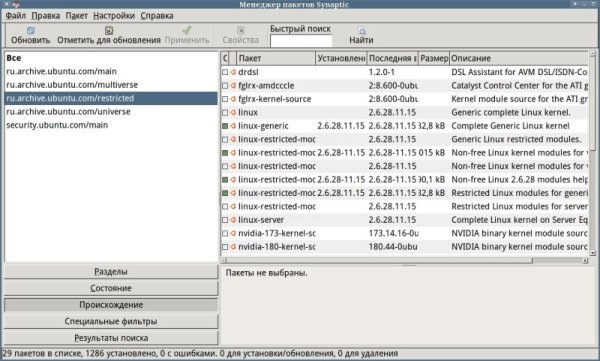
Task: Select ru.archive.ubuntu.com/main origin
Action: pyautogui.click(x=111, y=71)
